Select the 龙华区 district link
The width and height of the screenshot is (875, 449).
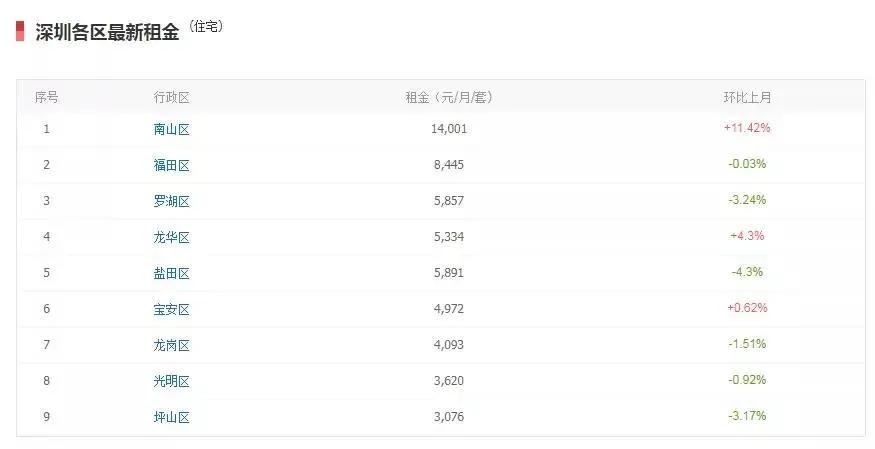[x=171, y=237]
